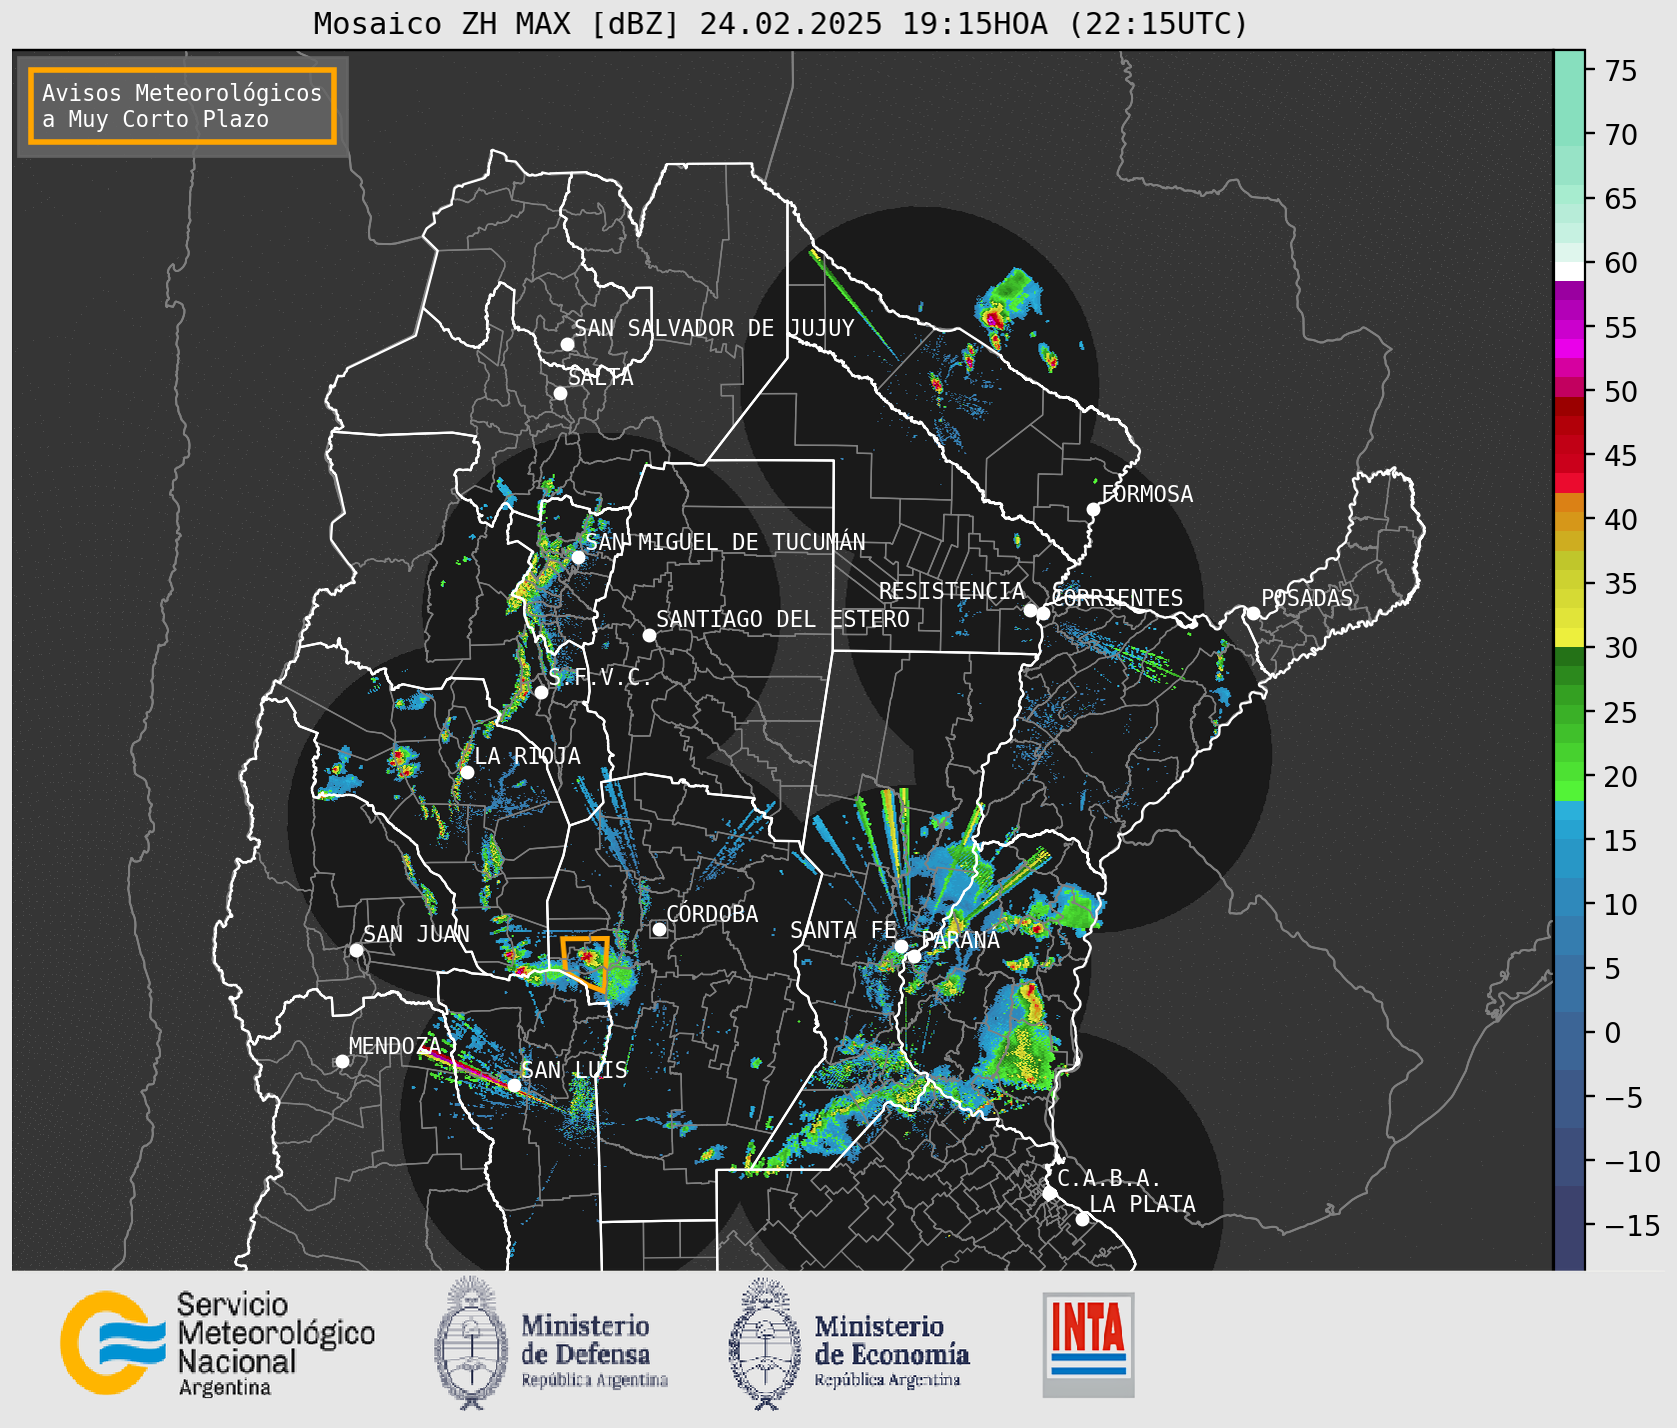Image resolution: width=1677 pixels, height=1428 pixels.
Task: Click the magenta 55 dBZ color band
Action: coord(1569,328)
